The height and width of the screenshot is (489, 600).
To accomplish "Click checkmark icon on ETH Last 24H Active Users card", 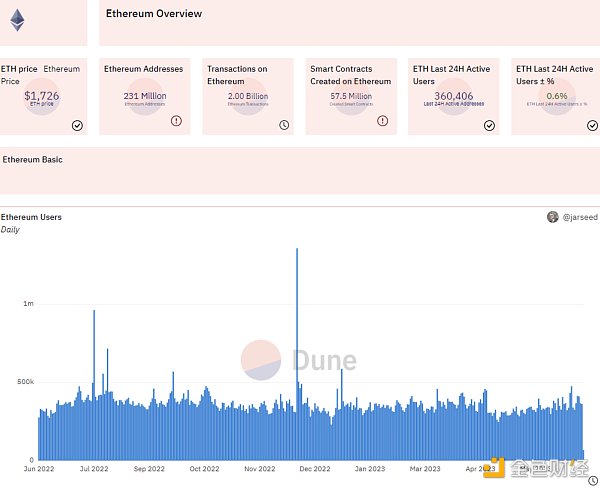I will 489,125.
